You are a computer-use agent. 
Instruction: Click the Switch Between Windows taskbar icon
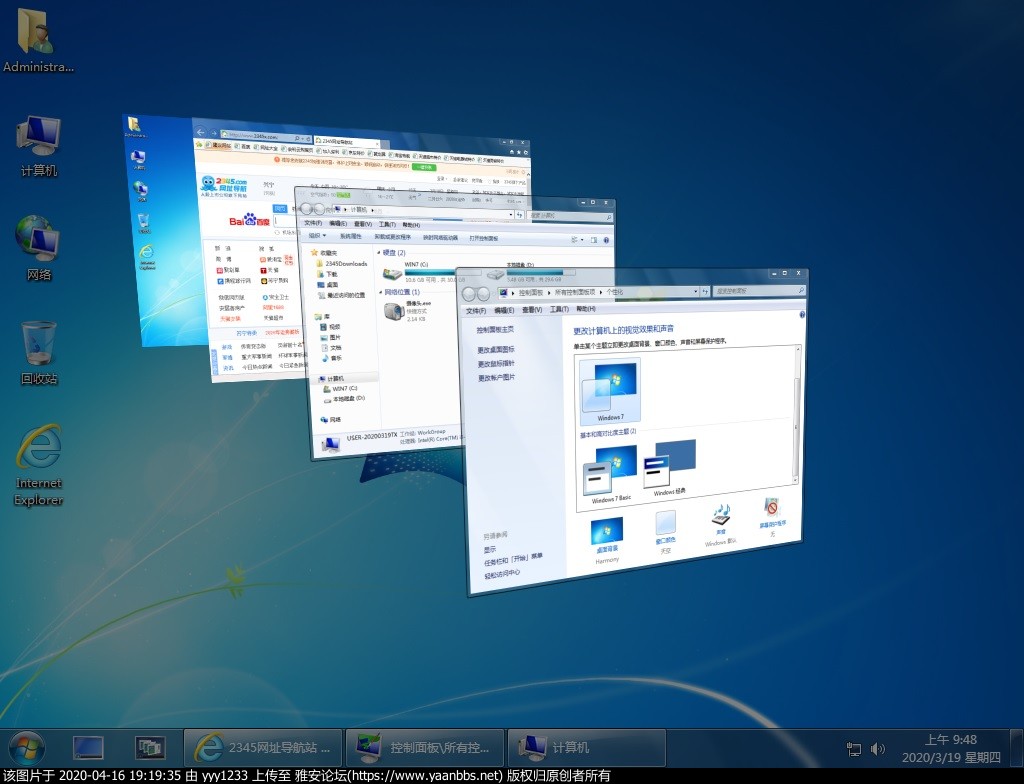coord(150,748)
